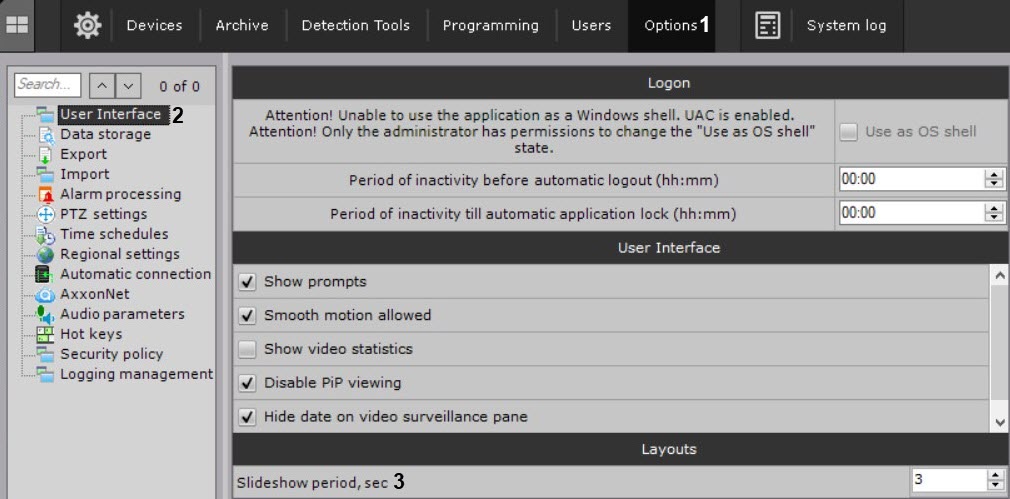
Task: Click the layouts grid icon in top-left
Action: [x=17, y=25]
